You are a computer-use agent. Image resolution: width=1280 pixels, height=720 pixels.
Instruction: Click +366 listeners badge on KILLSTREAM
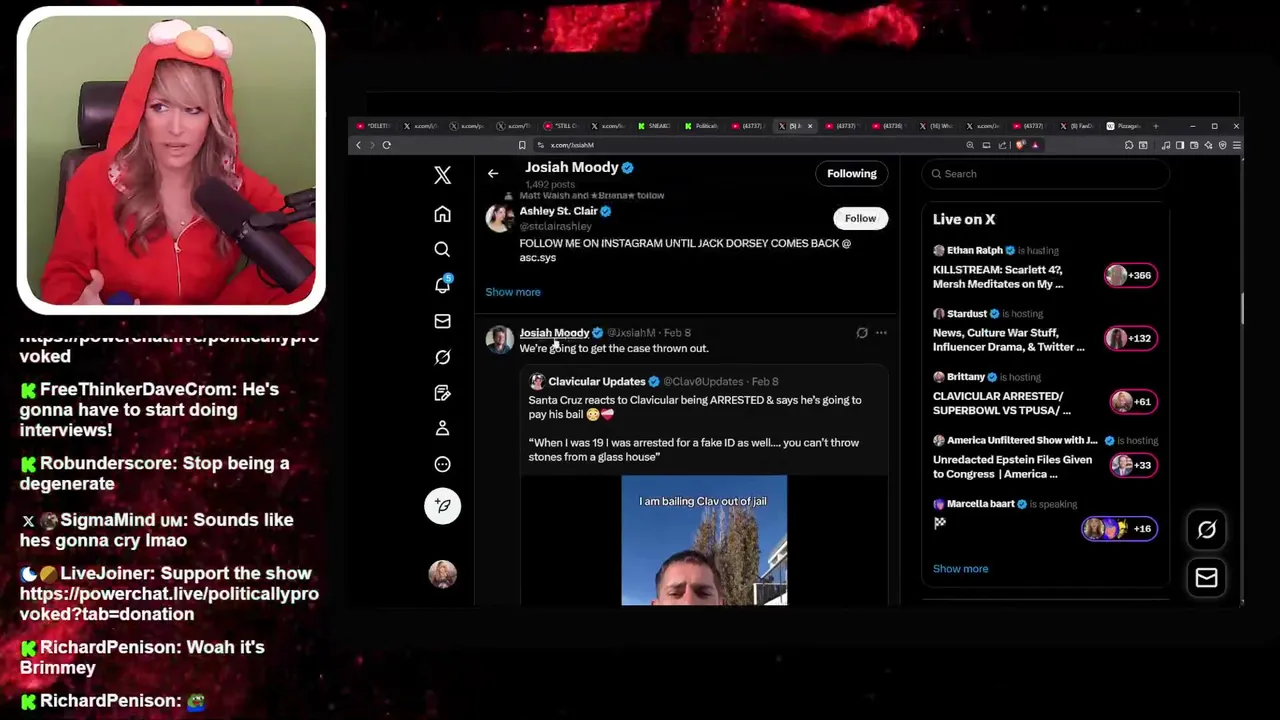coord(1131,275)
